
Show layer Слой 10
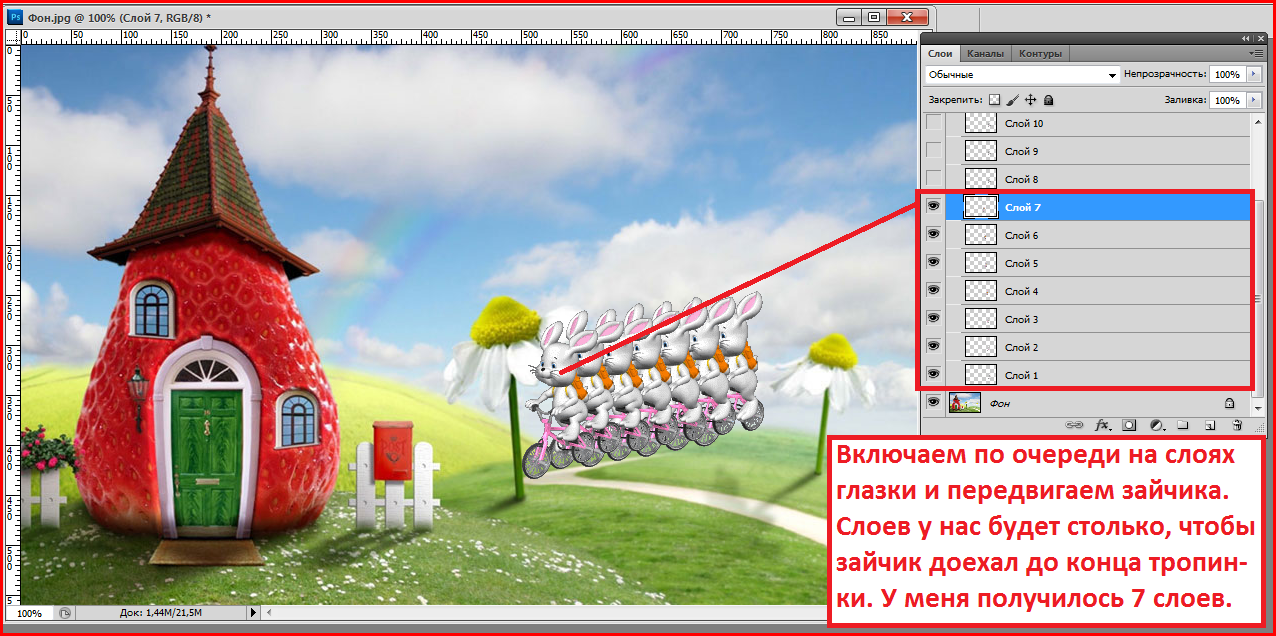(934, 123)
